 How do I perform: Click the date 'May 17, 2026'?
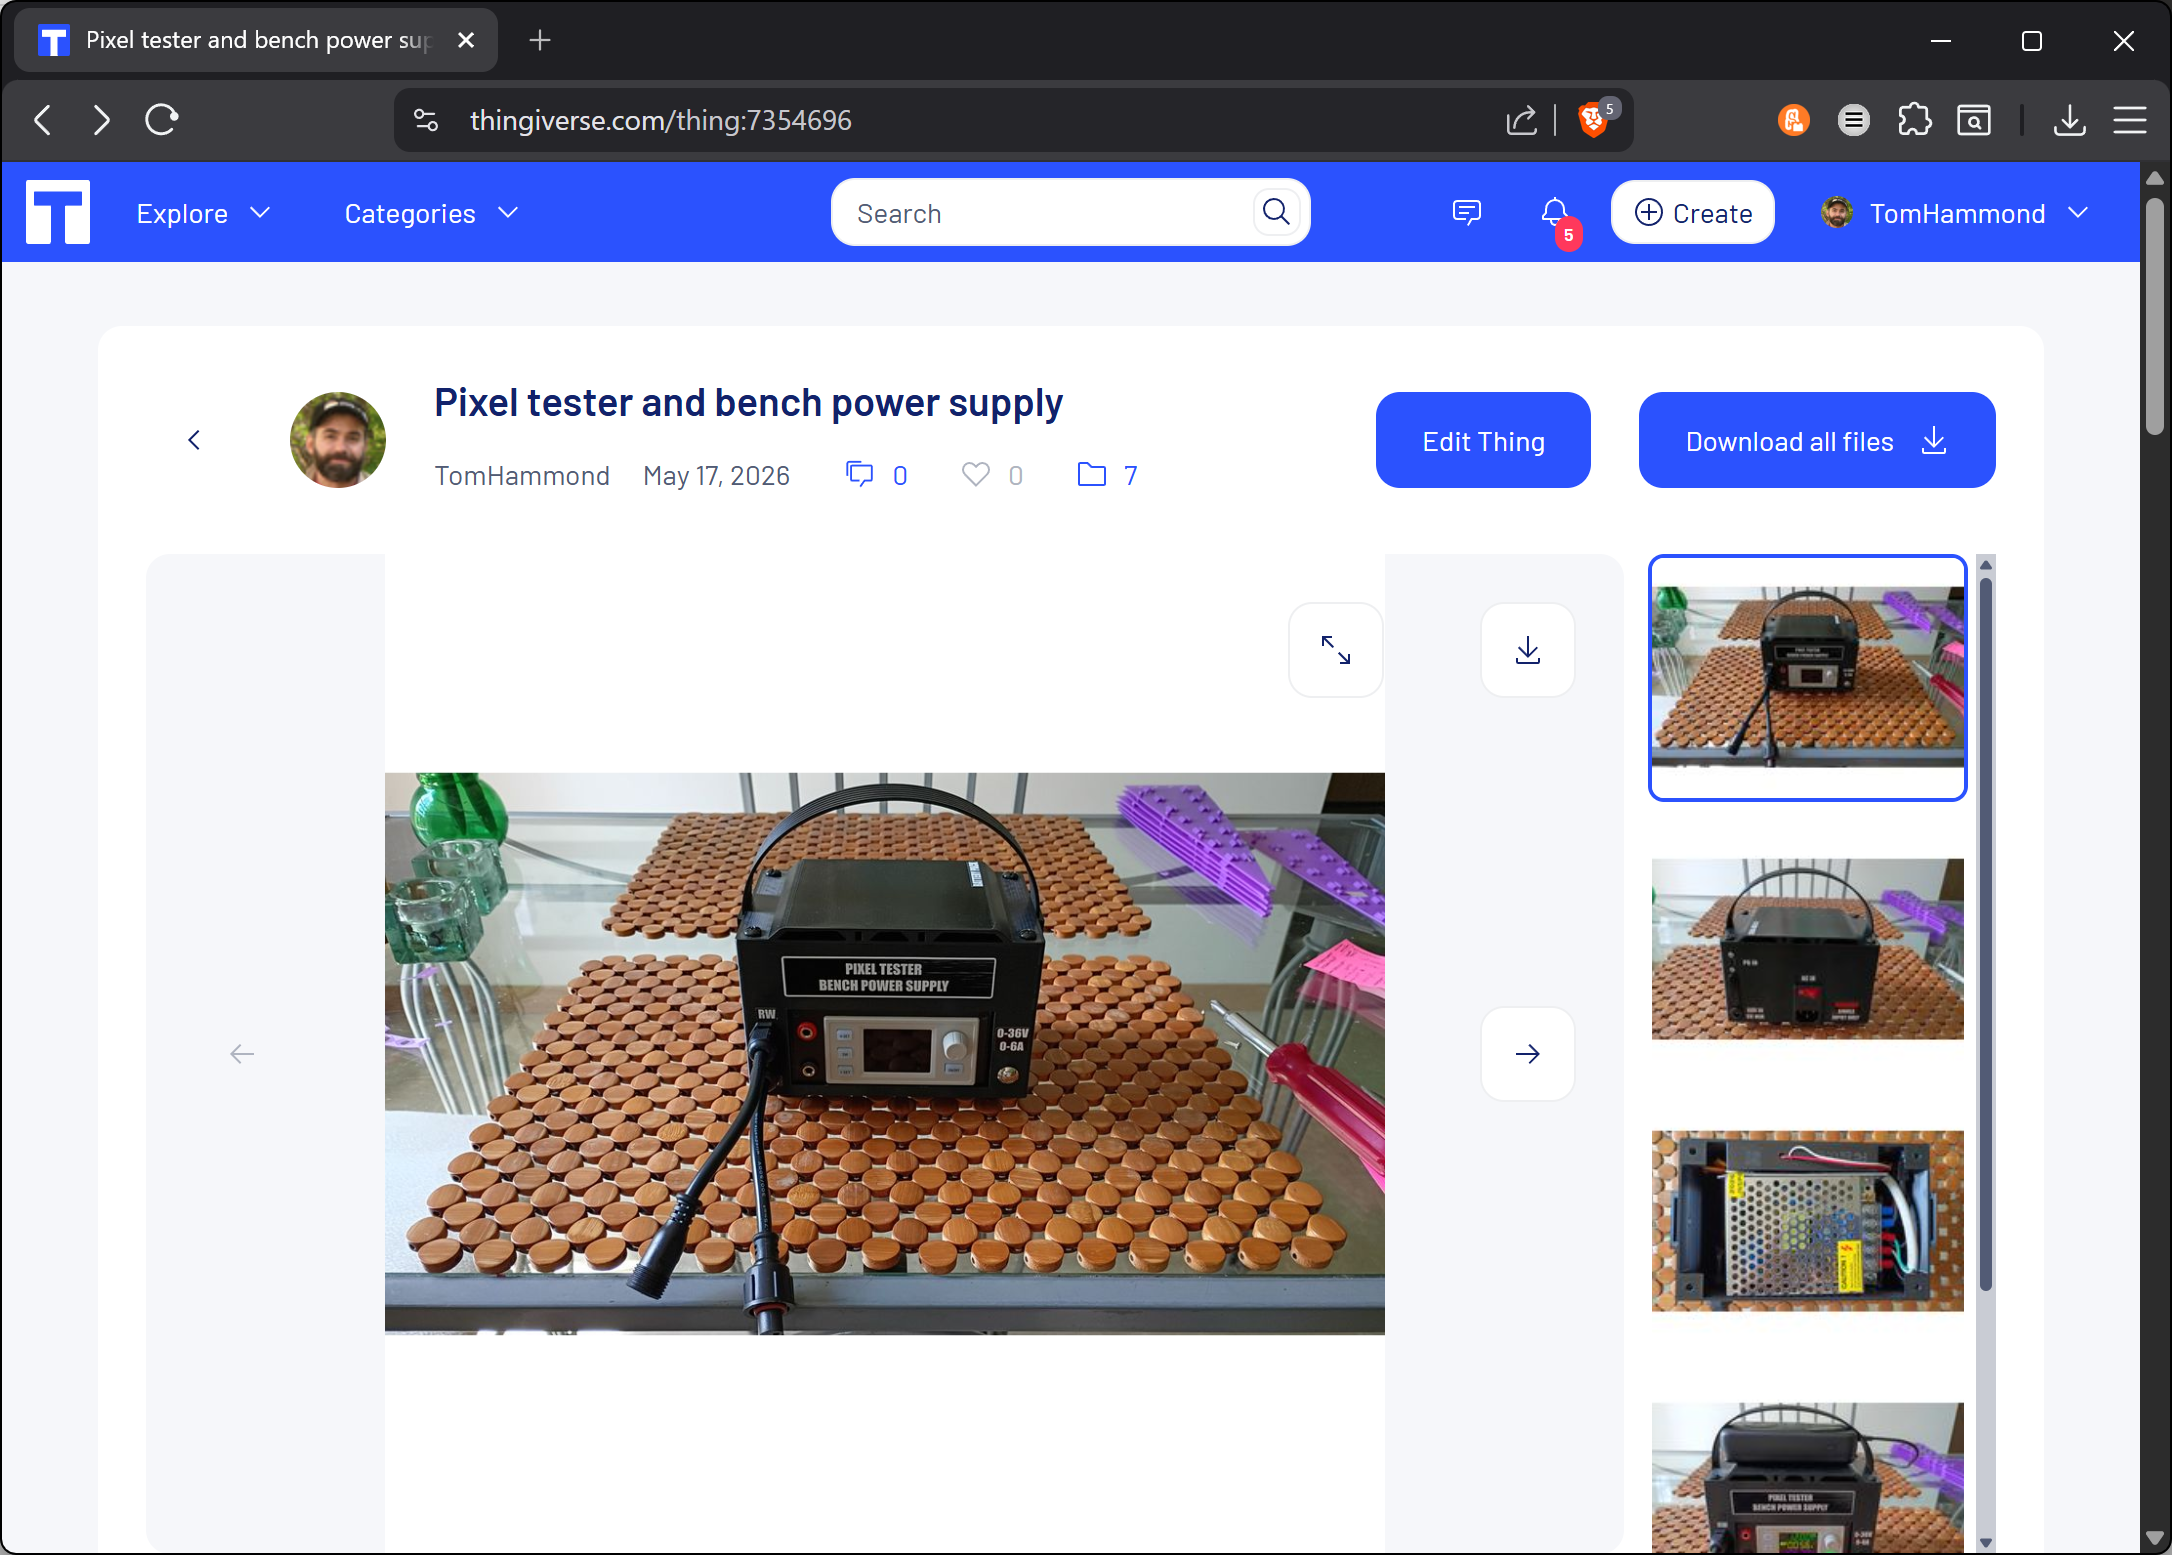(x=716, y=476)
